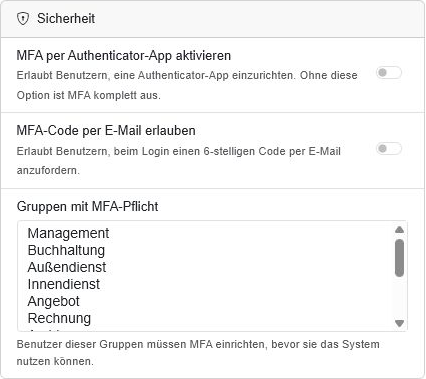Image resolution: width=426 pixels, height=379 pixels.
Task: Select Außendienst in the groups list
Action: coord(67,267)
